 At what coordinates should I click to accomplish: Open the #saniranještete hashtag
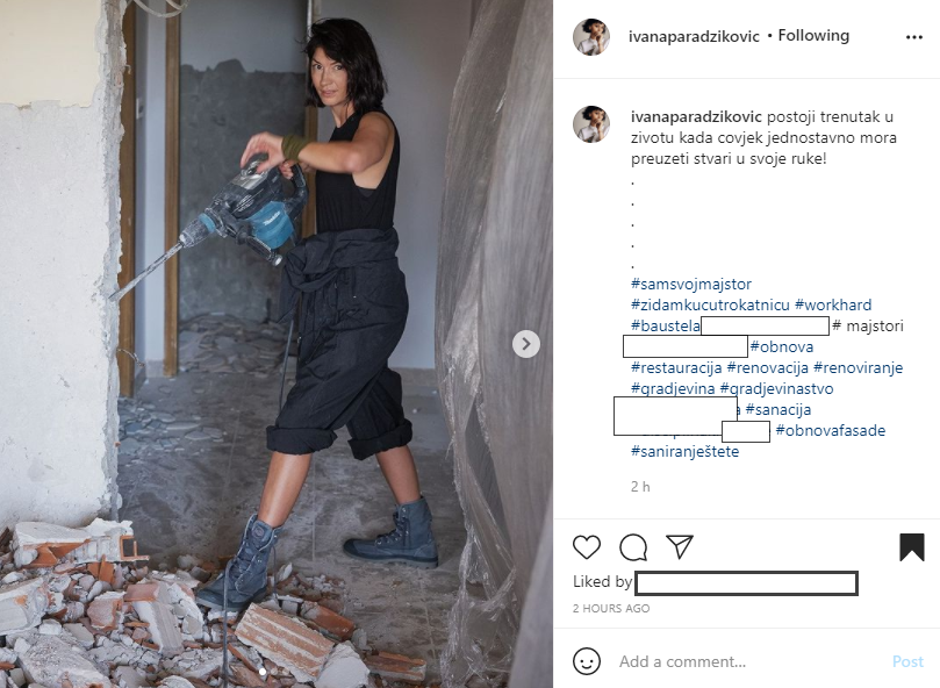point(685,451)
